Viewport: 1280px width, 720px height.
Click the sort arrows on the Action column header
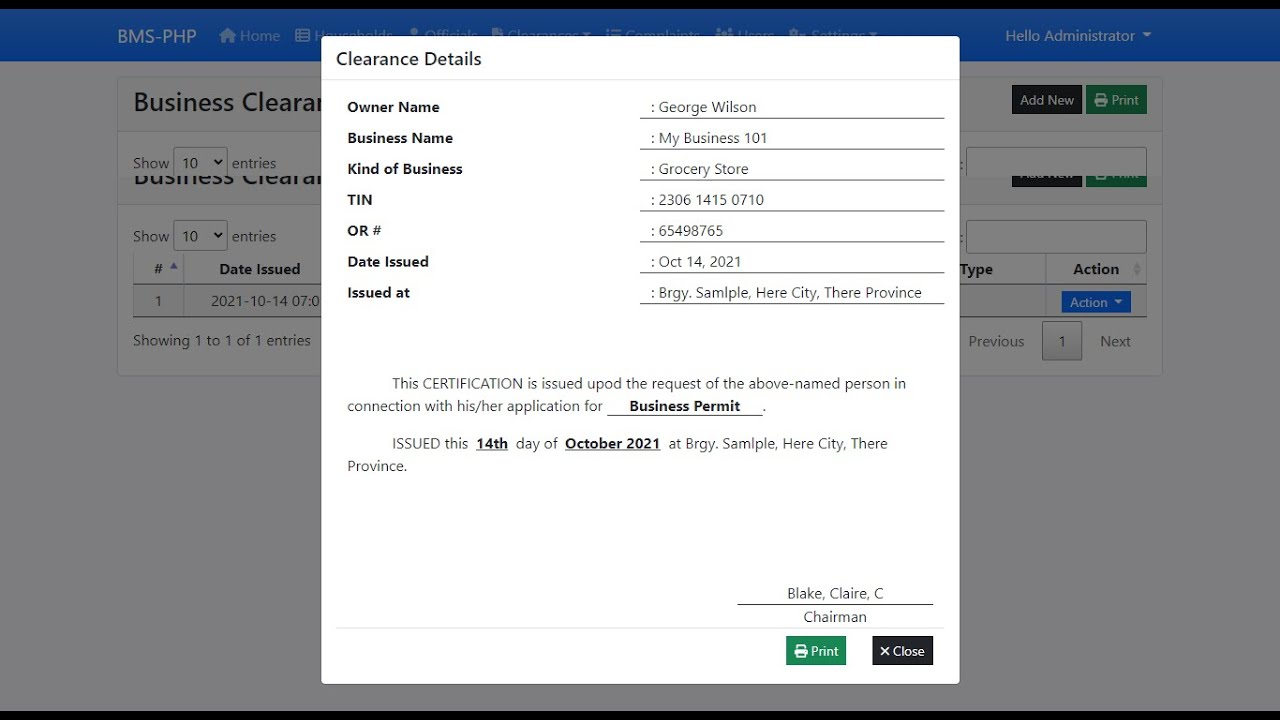(x=1137, y=269)
